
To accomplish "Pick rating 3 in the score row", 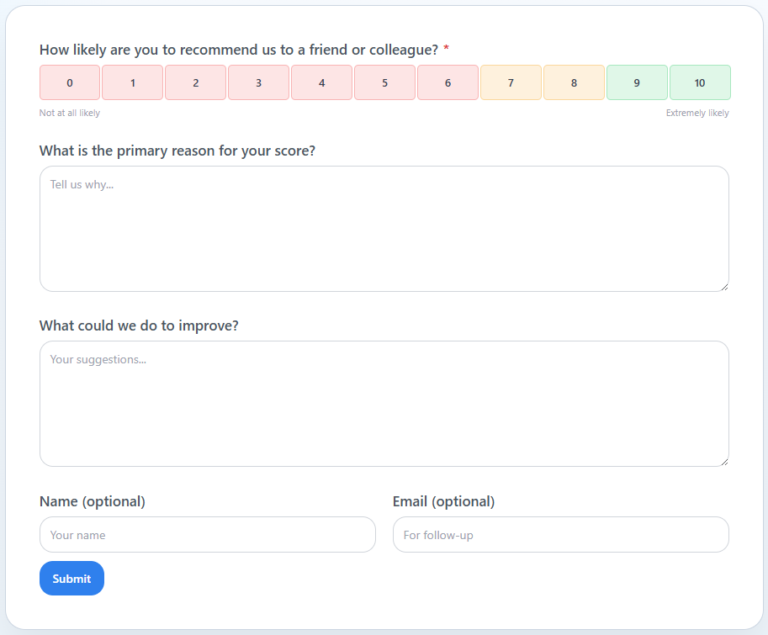I will (x=259, y=82).
